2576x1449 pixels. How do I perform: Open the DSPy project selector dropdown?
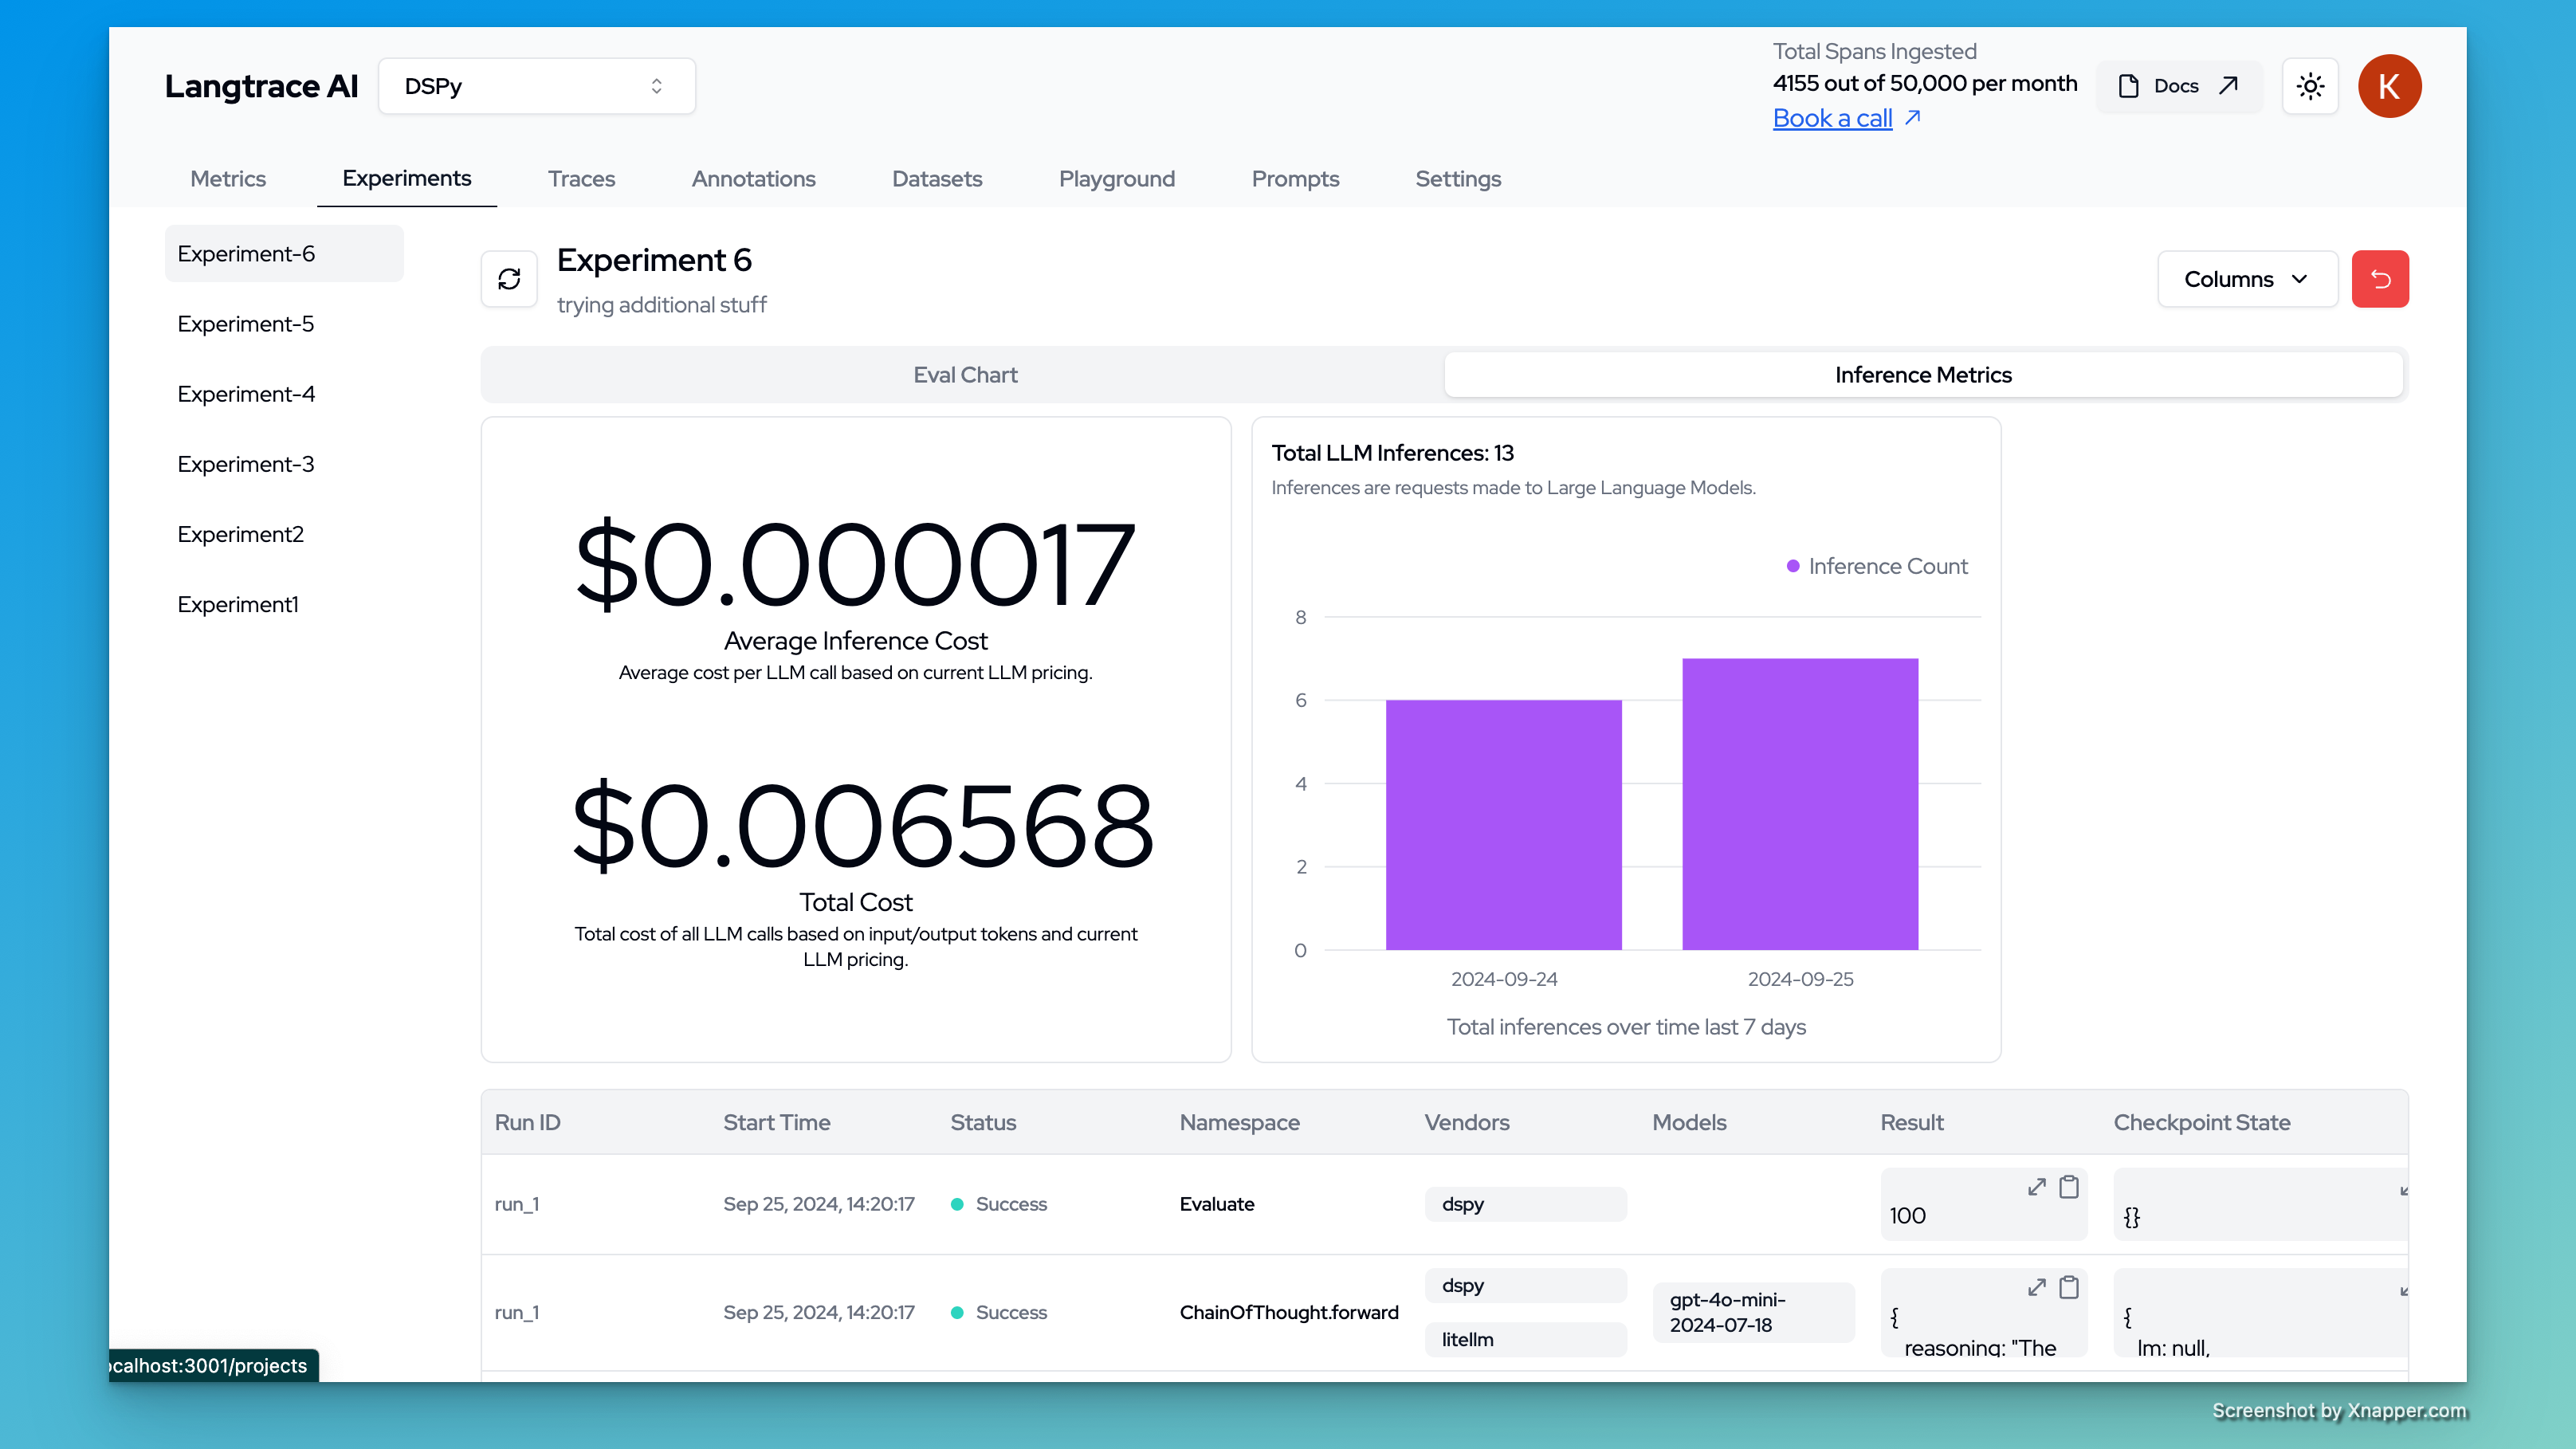tap(536, 86)
